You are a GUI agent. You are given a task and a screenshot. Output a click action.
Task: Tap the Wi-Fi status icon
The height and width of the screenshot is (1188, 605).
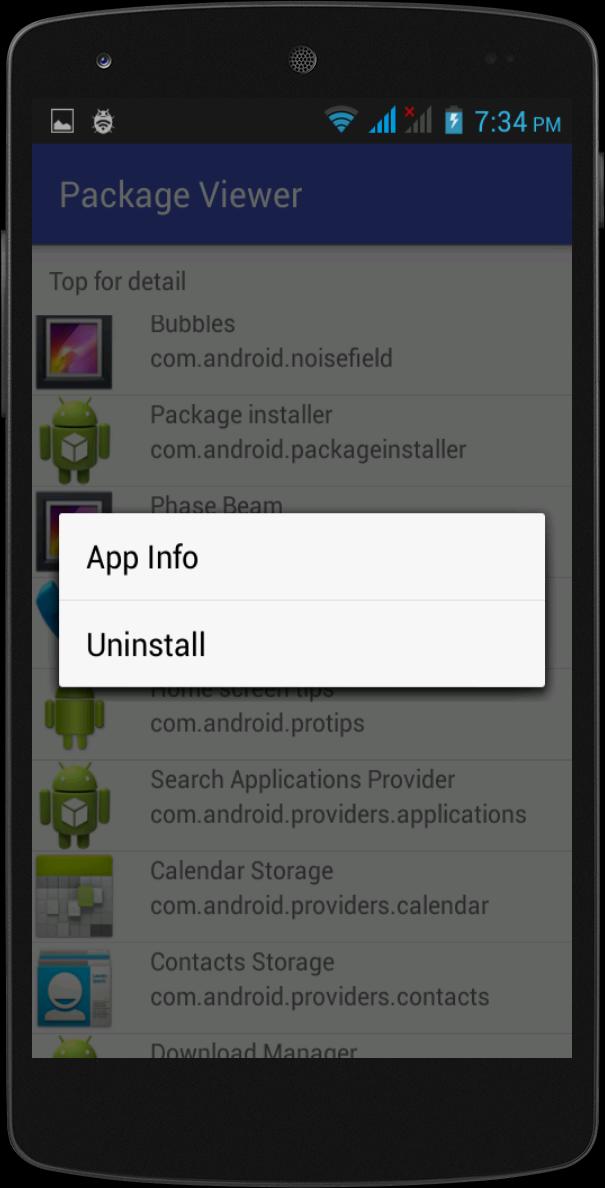click(x=341, y=120)
